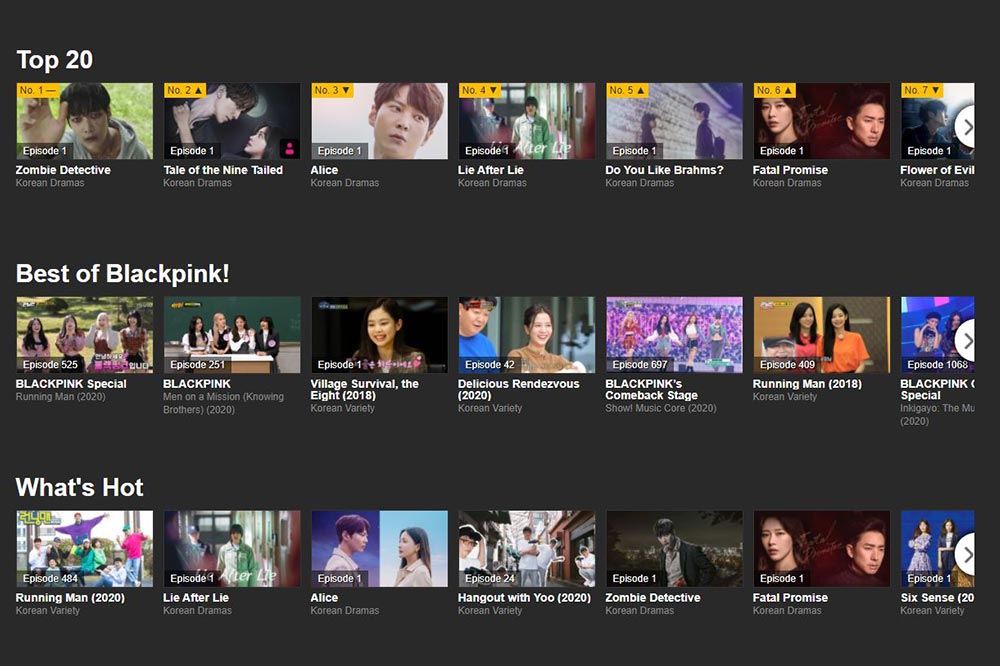Click Lie After Lie title in Top 20

[x=490, y=170]
